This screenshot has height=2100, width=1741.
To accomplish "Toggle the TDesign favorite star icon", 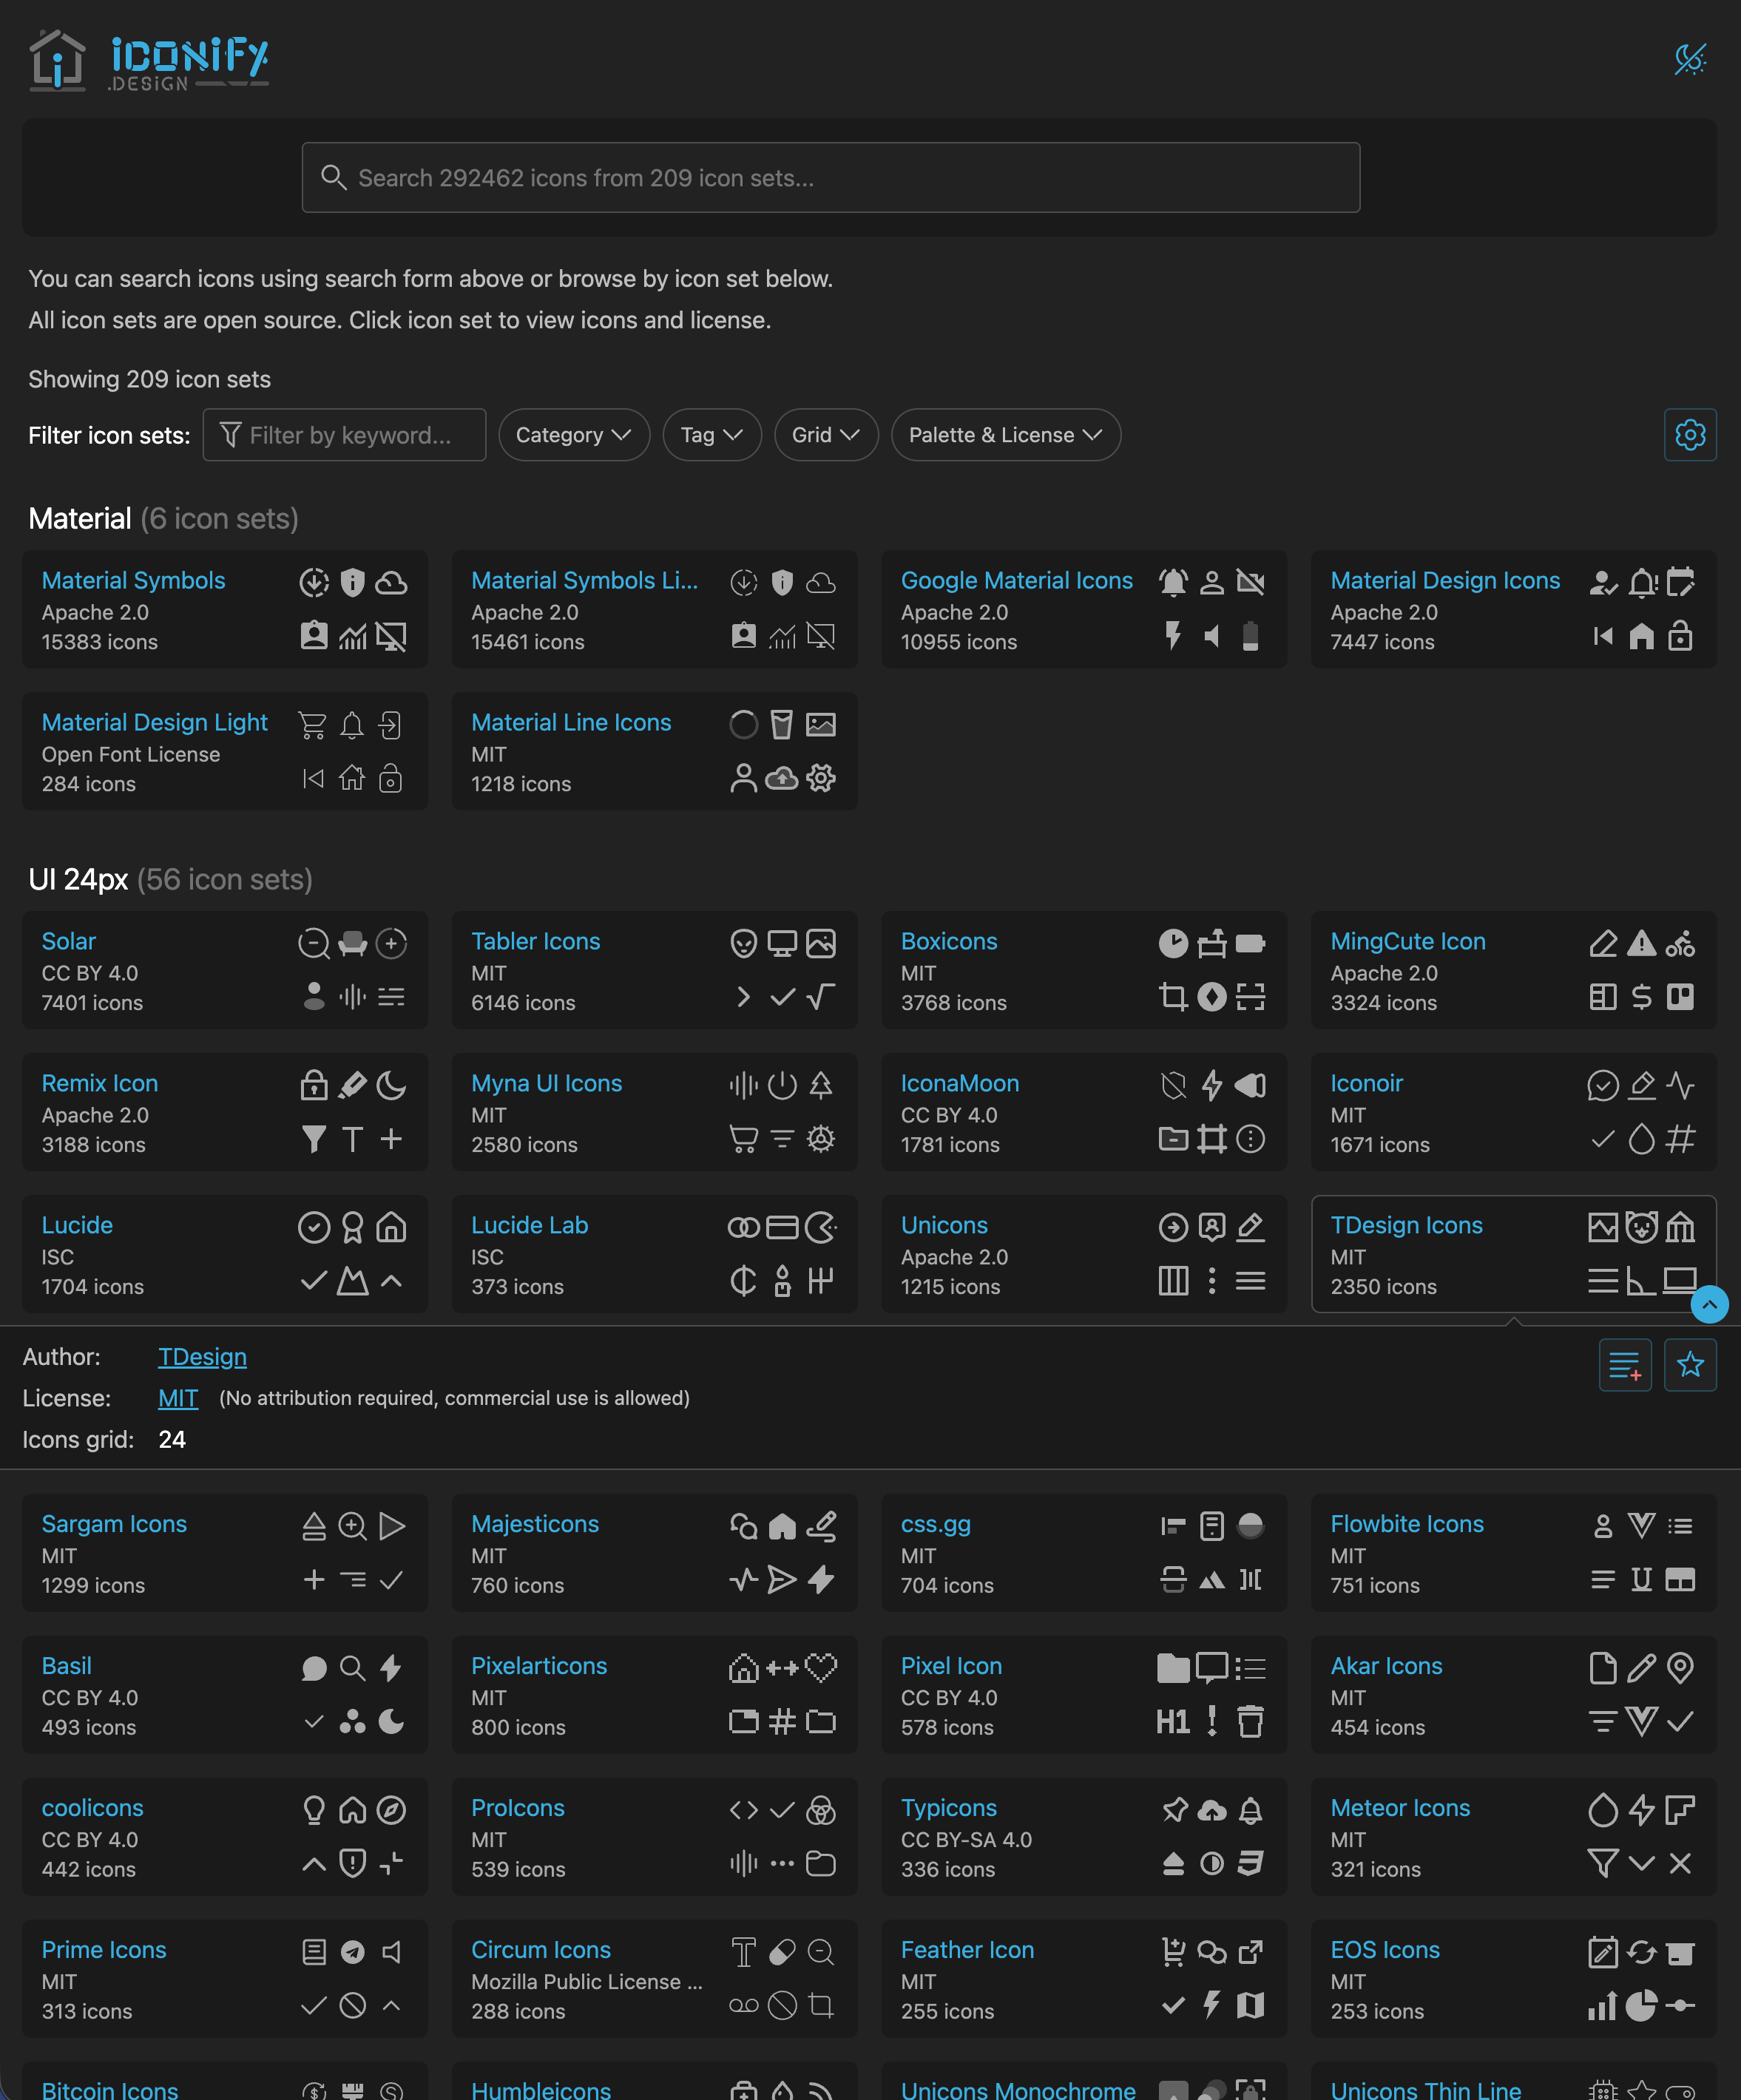I will (x=1690, y=1364).
